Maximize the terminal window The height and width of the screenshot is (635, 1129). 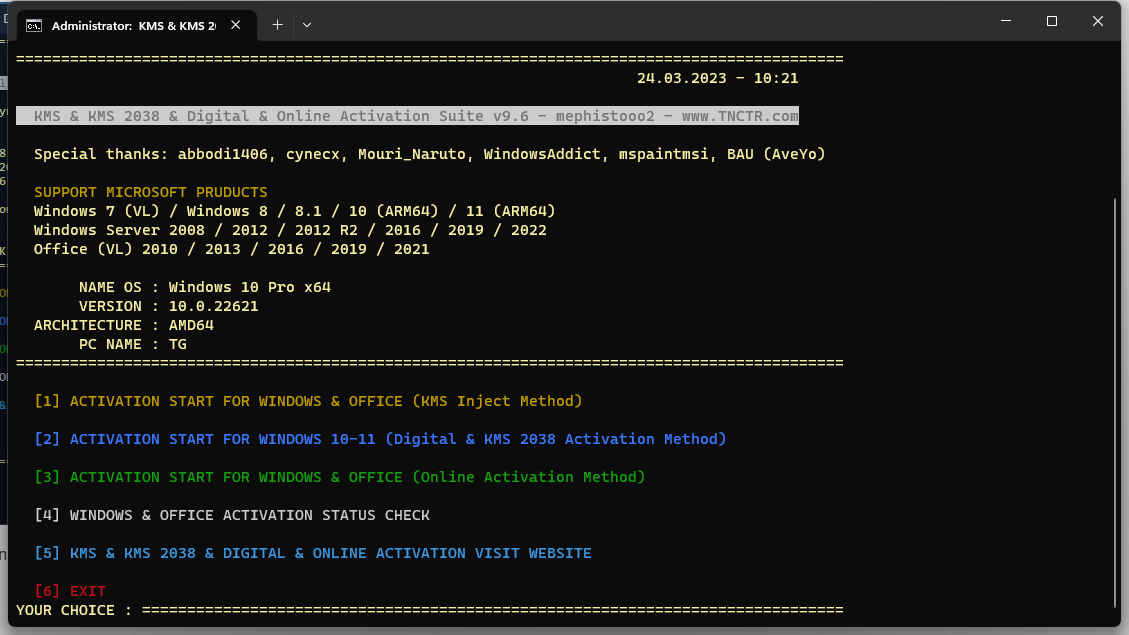[1052, 21]
